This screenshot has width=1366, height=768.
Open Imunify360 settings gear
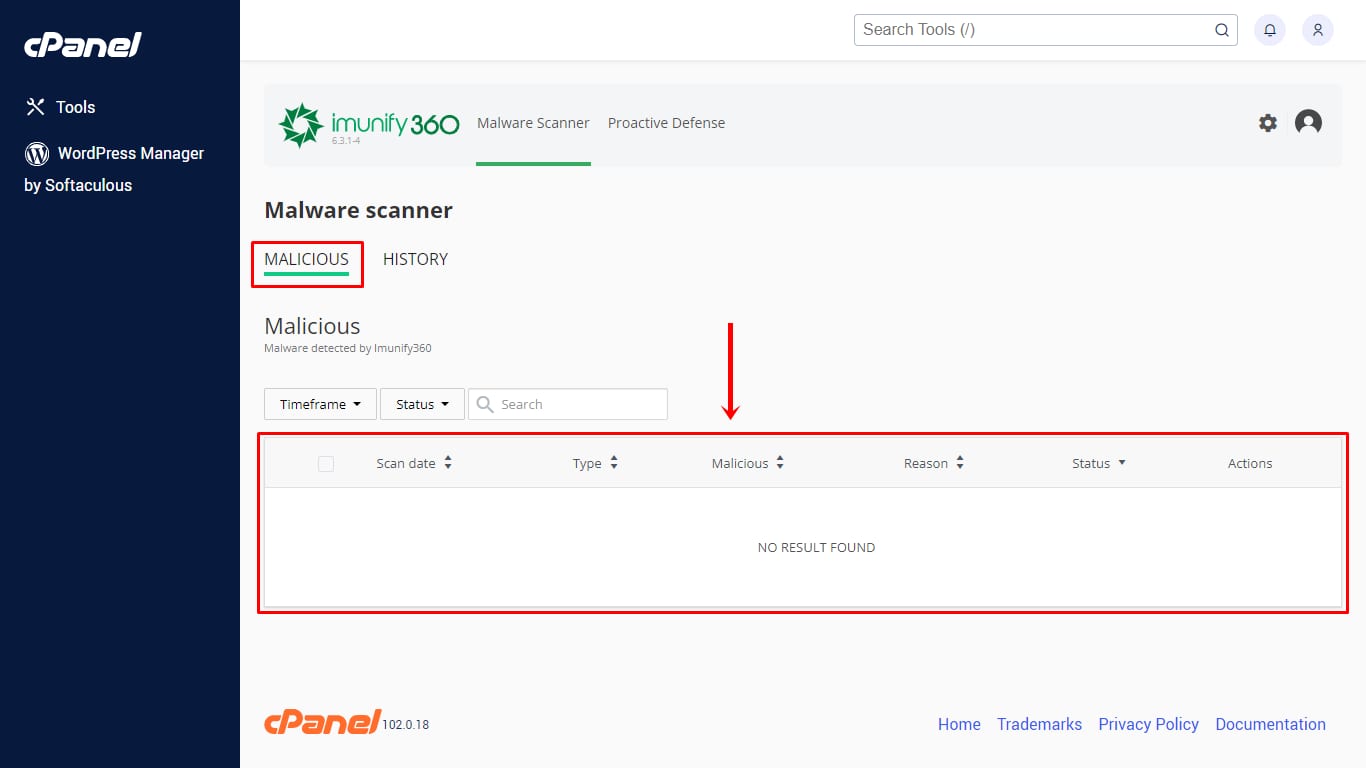[1268, 123]
